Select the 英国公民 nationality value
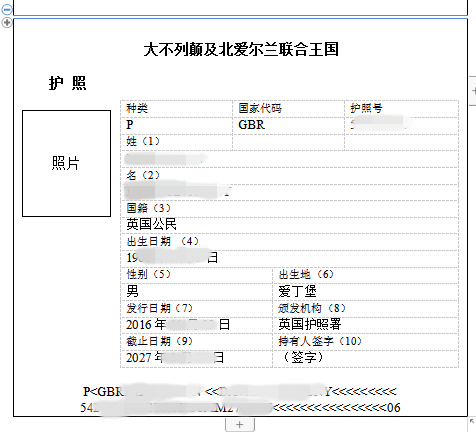The width and height of the screenshot is (476, 432). [x=151, y=224]
